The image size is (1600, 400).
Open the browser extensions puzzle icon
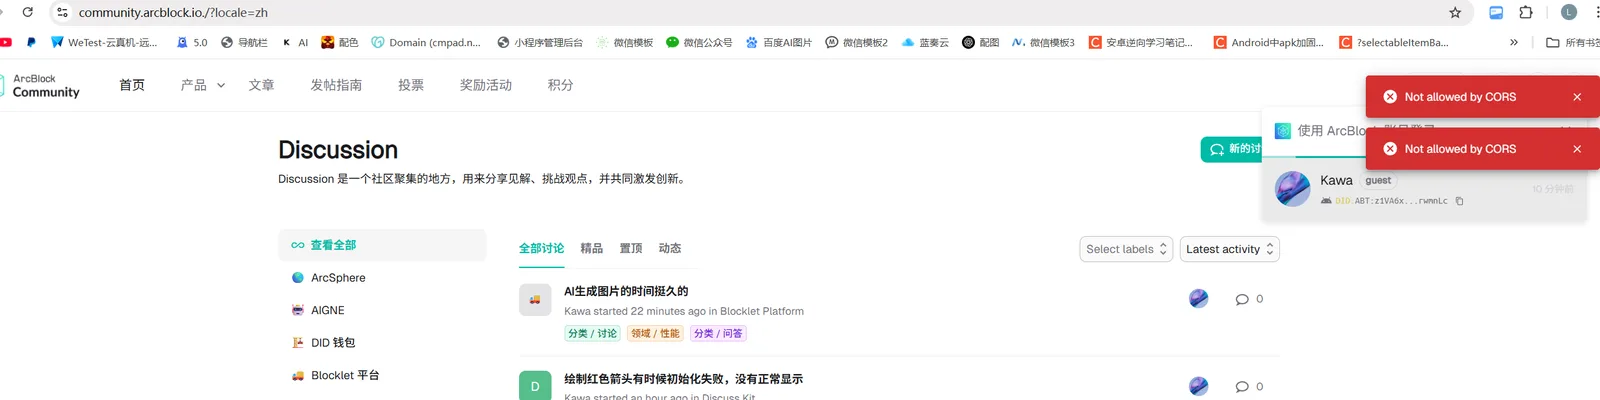pyautogui.click(x=1526, y=12)
